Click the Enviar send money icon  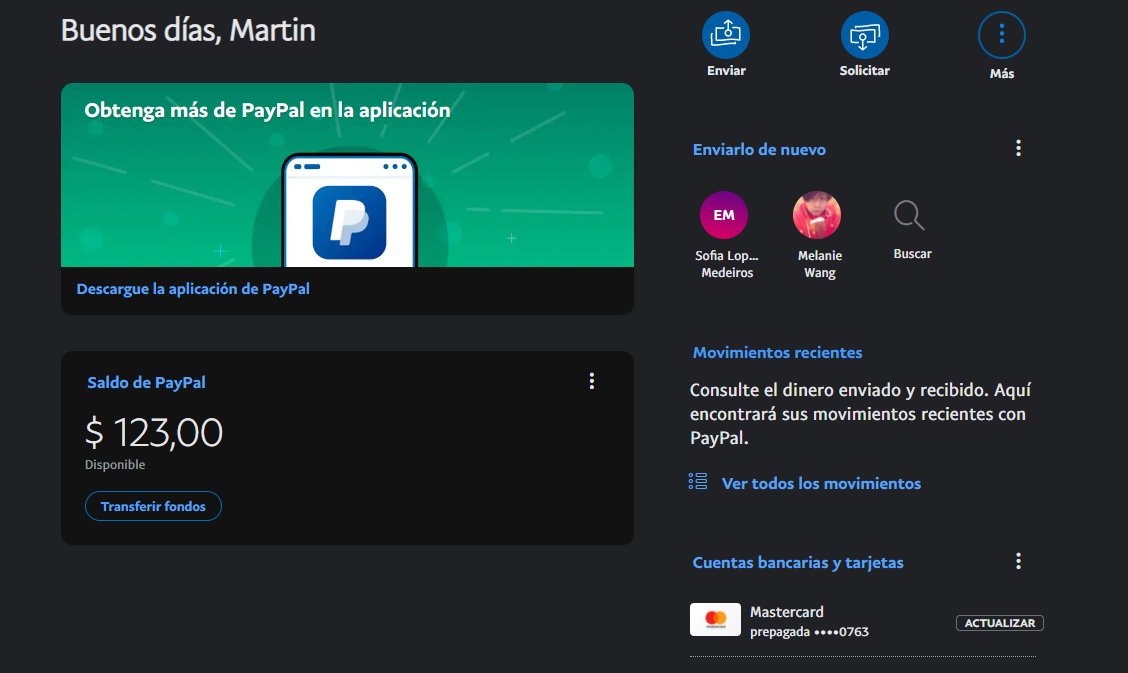click(726, 35)
